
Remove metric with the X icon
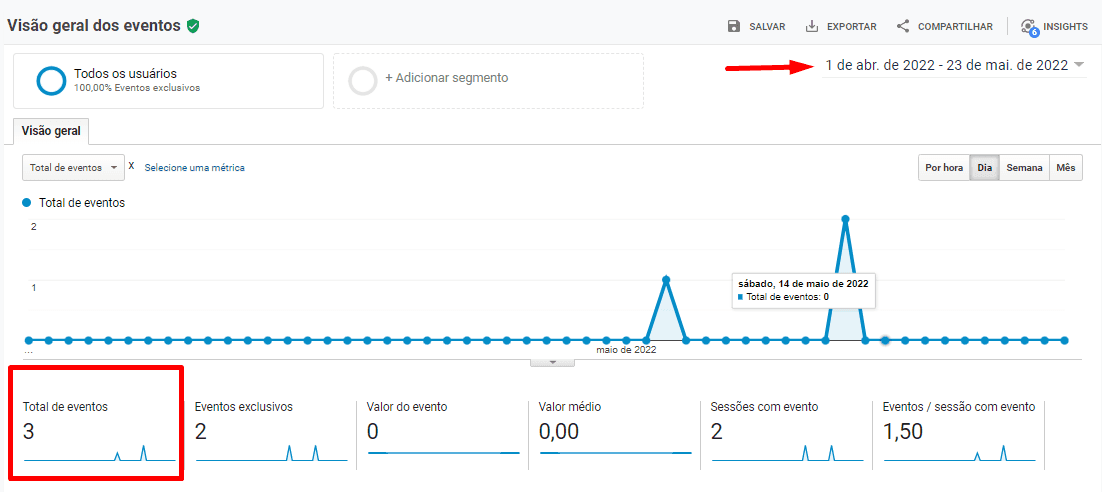click(131, 167)
